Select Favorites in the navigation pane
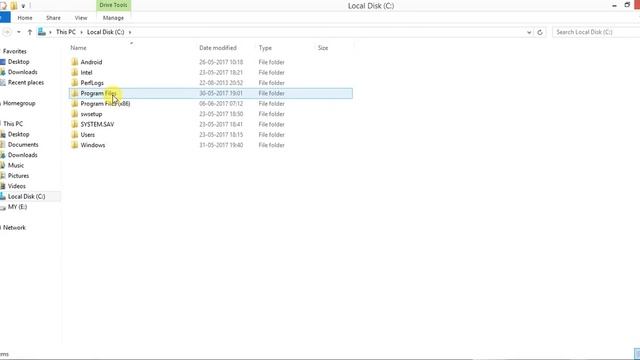Image resolution: width=640 pixels, height=360 pixels. click(x=15, y=51)
